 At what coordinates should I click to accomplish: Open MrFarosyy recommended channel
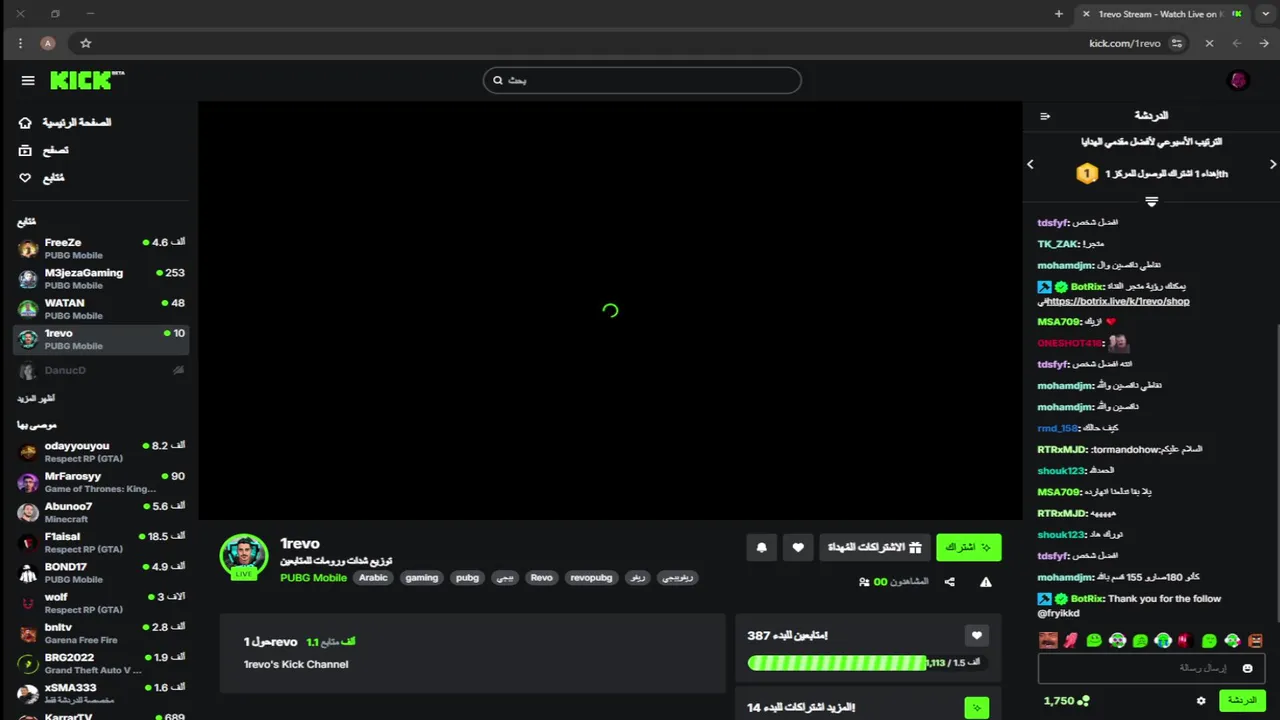tap(101, 482)
